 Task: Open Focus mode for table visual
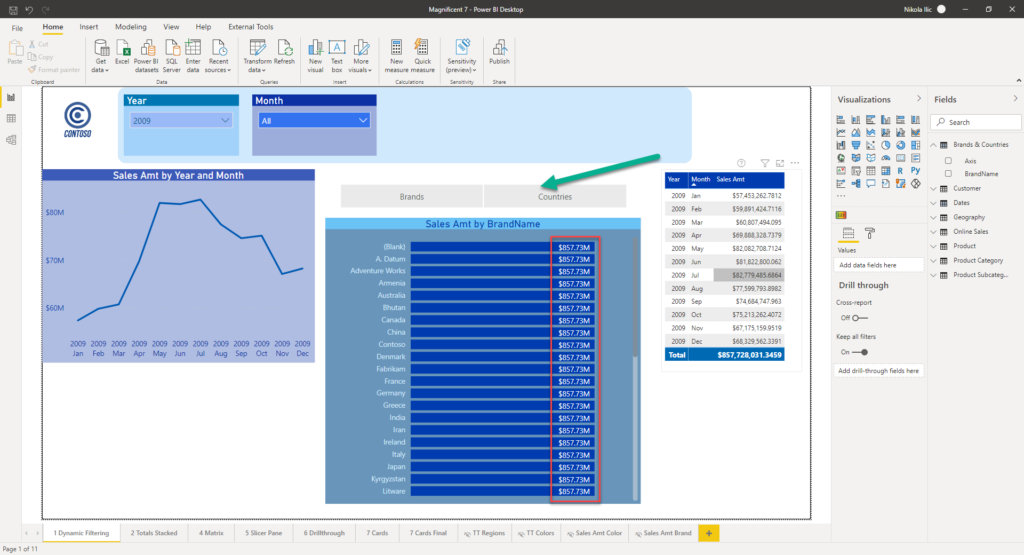[780, 163]
